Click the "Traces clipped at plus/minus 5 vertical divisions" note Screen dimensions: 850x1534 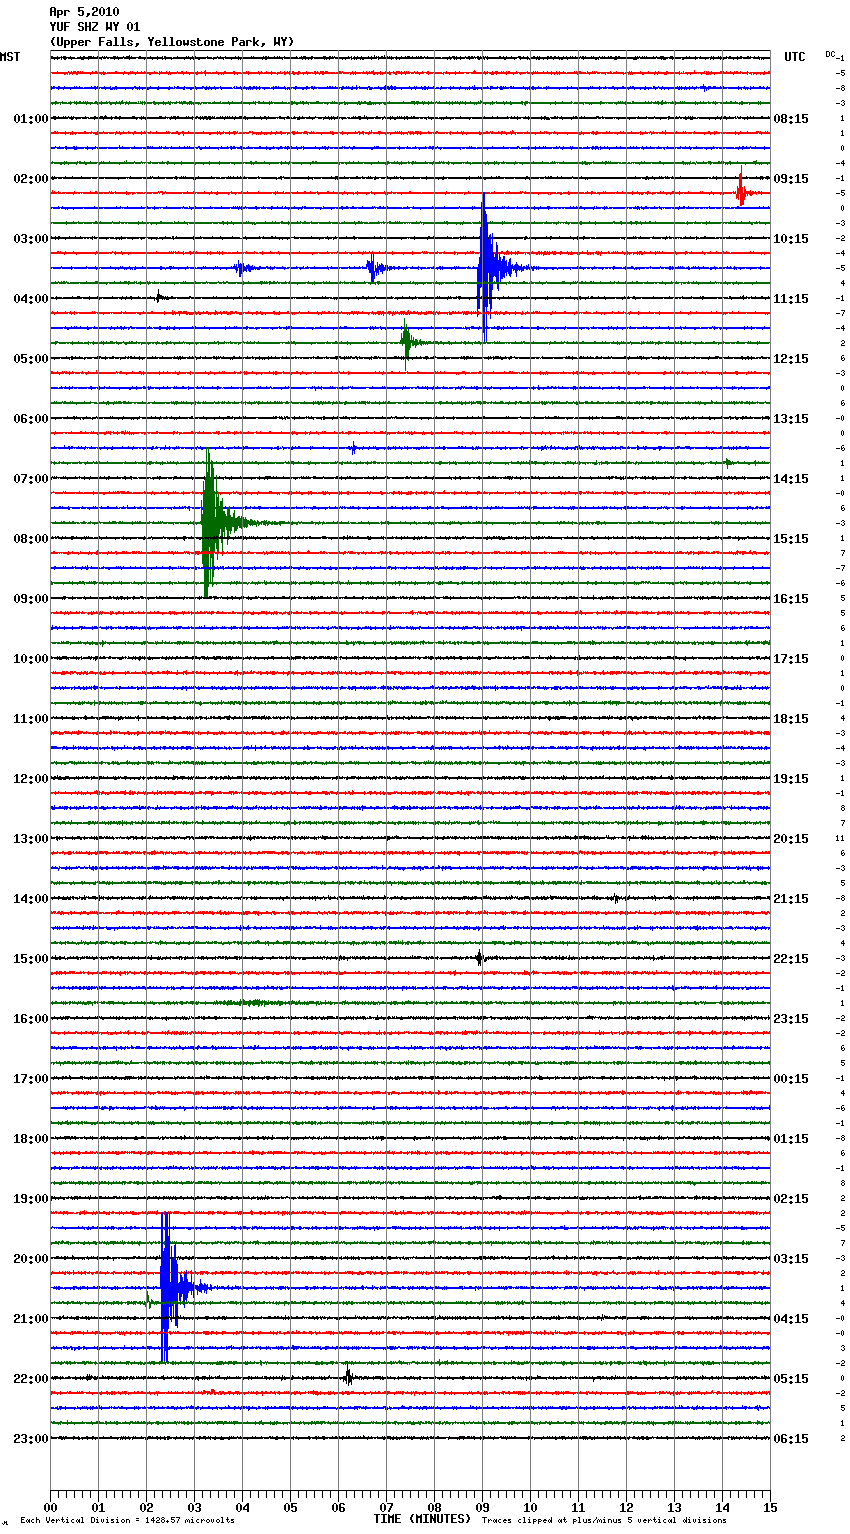[604, 1521]
